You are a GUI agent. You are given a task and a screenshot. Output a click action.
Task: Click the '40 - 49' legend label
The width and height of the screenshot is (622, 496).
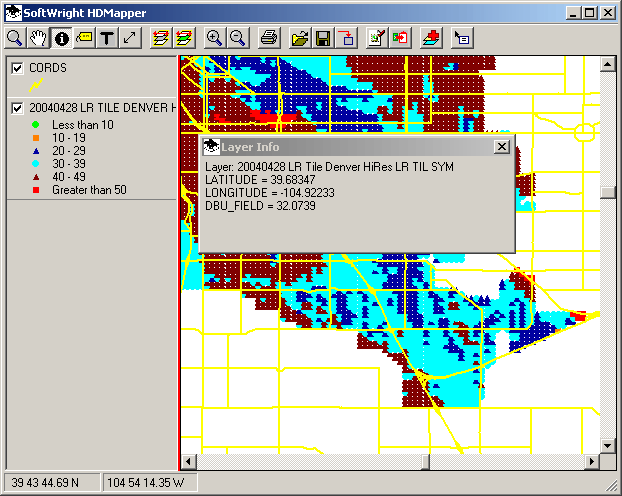pos(69,177)
